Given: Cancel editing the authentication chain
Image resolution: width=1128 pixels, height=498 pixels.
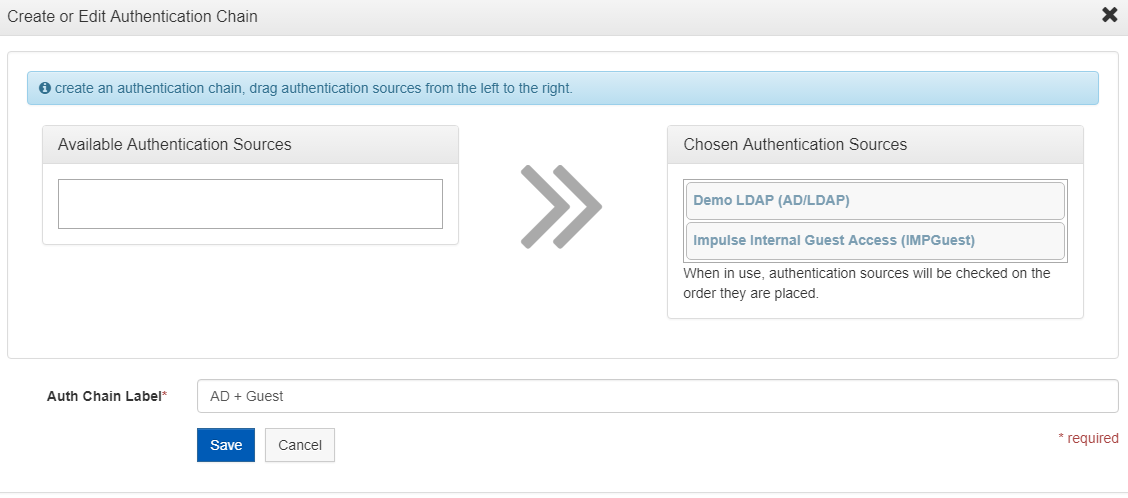Looking at the screenshot, I should [300, 445].
